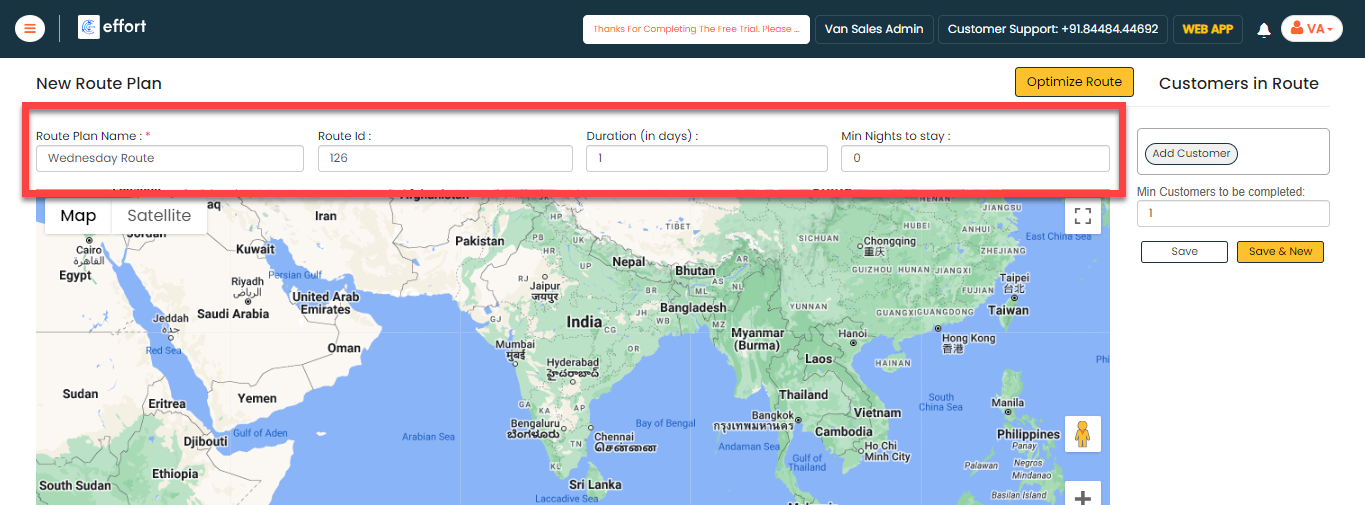This screenshot has height=505, width=1365.
Task: Open the notifications bell
Action: (1264, 30)
